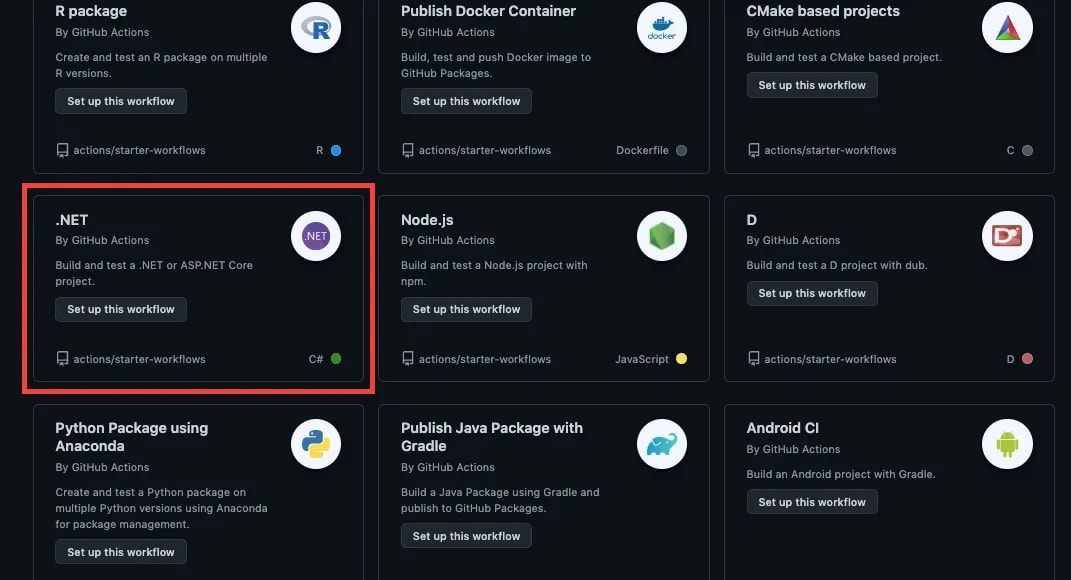Click the yellow JavaScript language color dot
Image resolution: width=1071 pixels, height=580 pixels.
[x=681, y=359]
